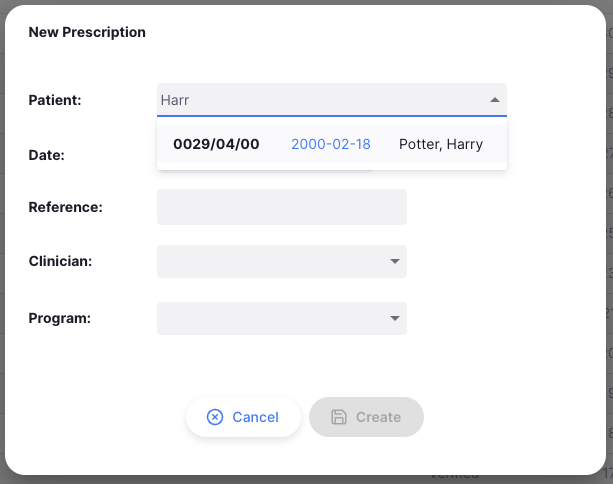Open the Clinician dropdown arrow
613x484 pixels.
click(394, 261)
